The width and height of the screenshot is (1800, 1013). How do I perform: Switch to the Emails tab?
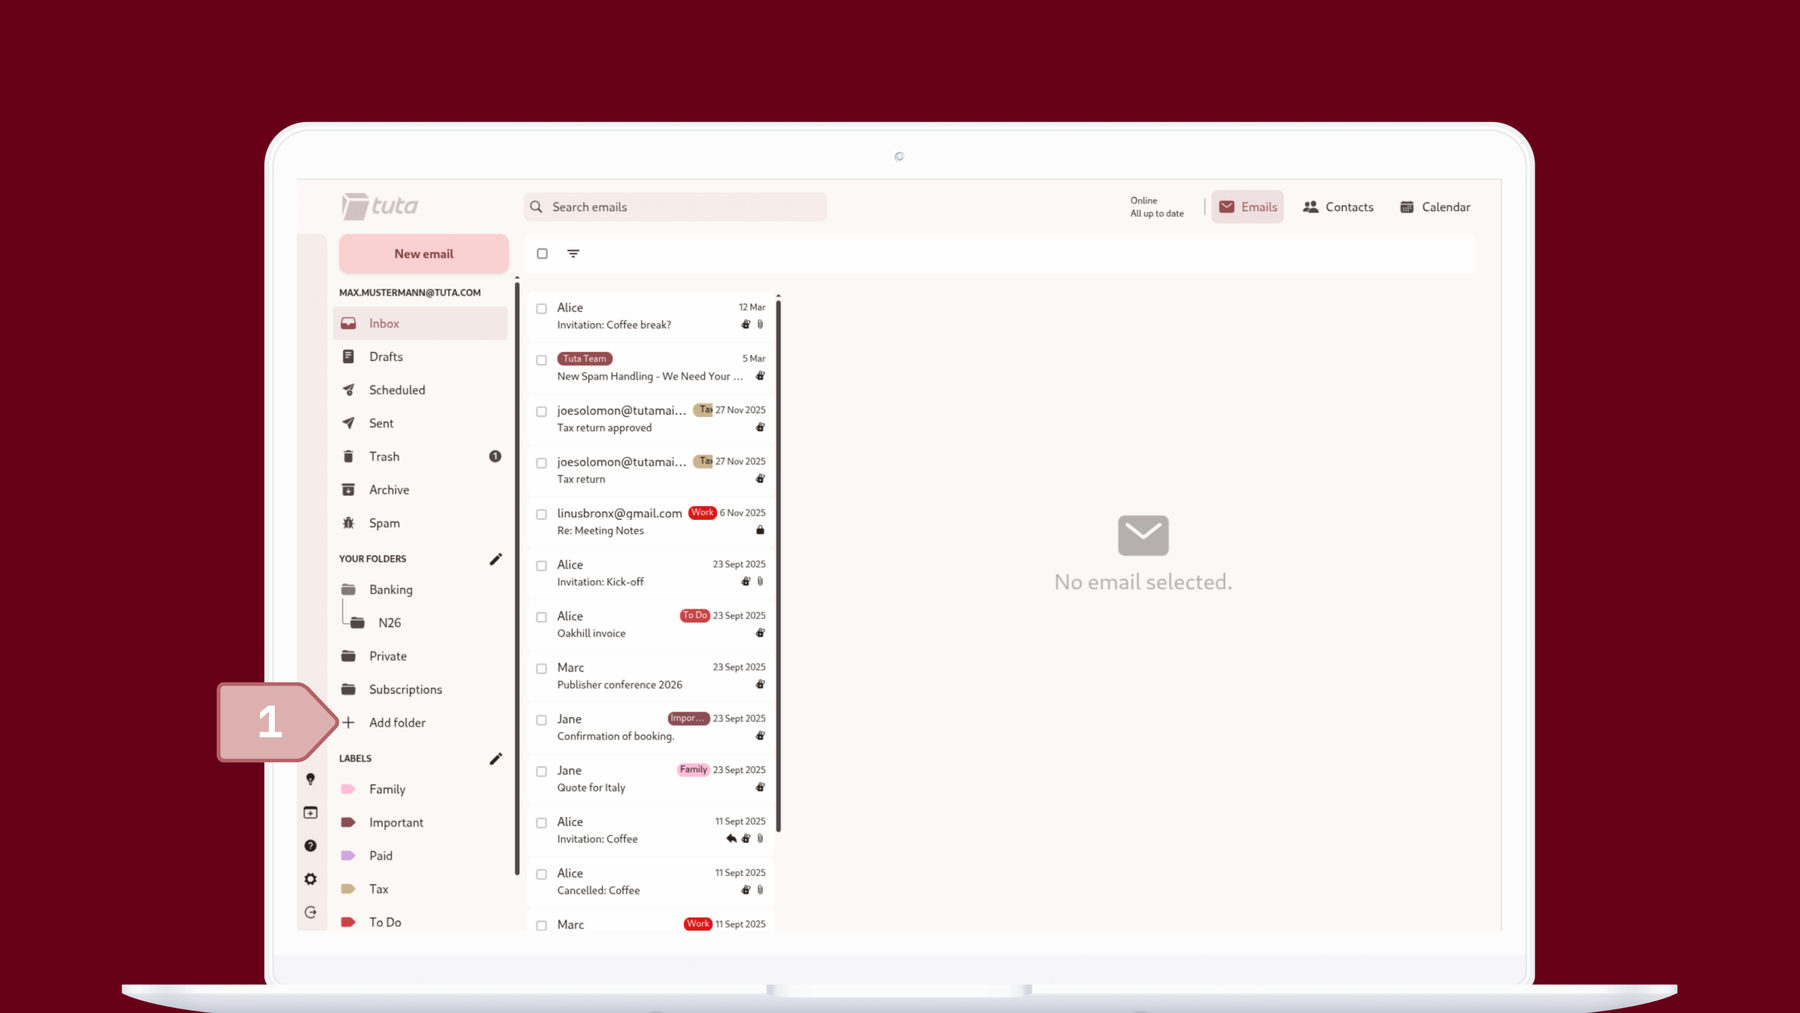point(1247,207)
